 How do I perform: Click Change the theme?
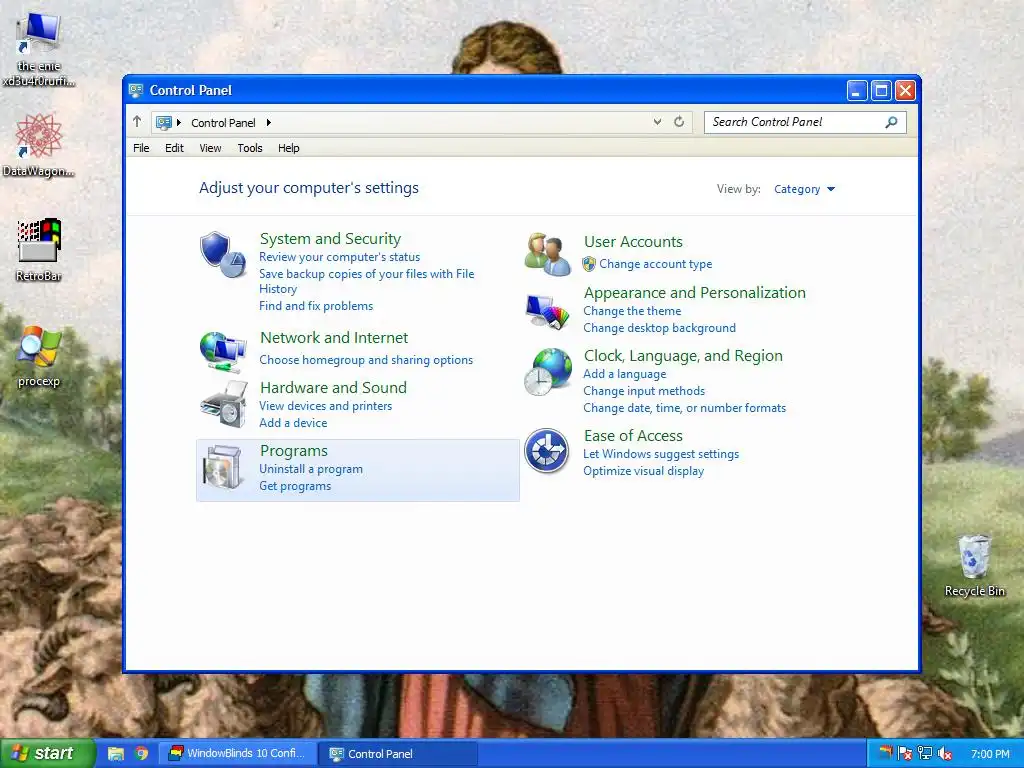click(x=632, y=311)
